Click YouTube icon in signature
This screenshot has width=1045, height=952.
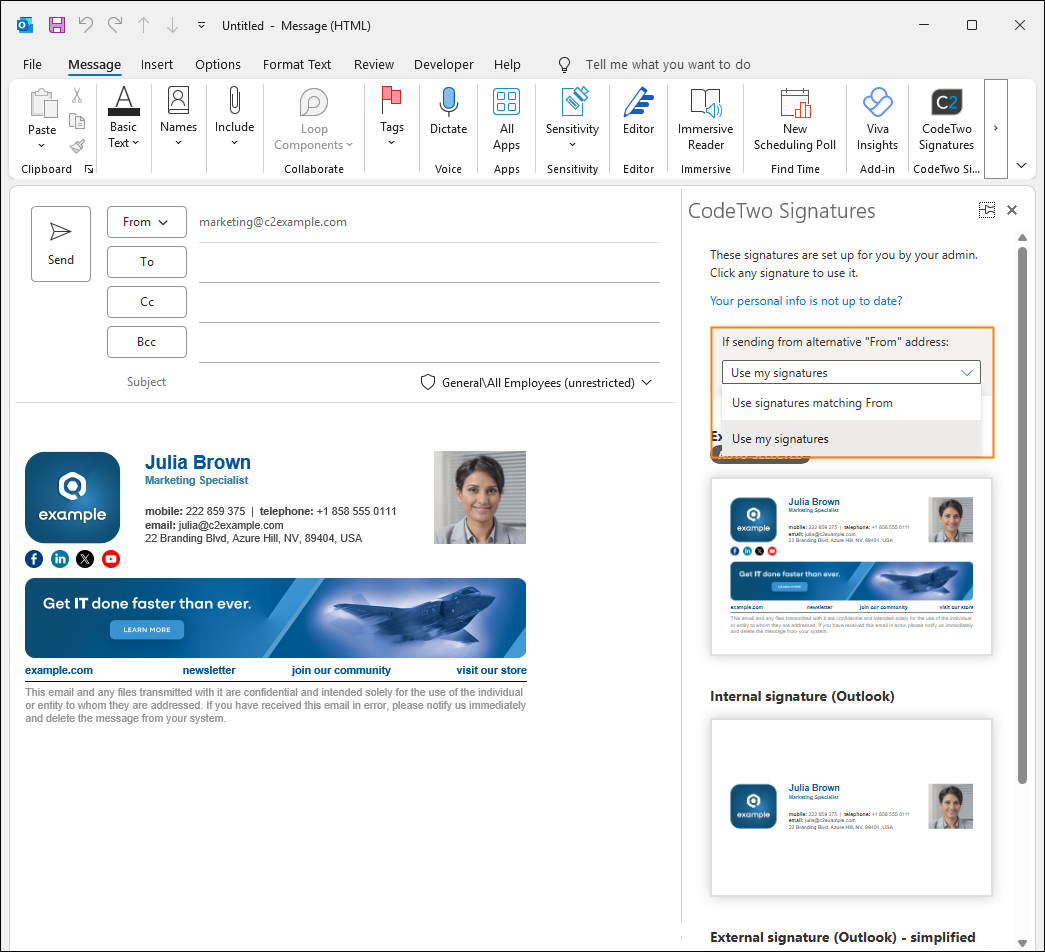click(x=111, y=559)
